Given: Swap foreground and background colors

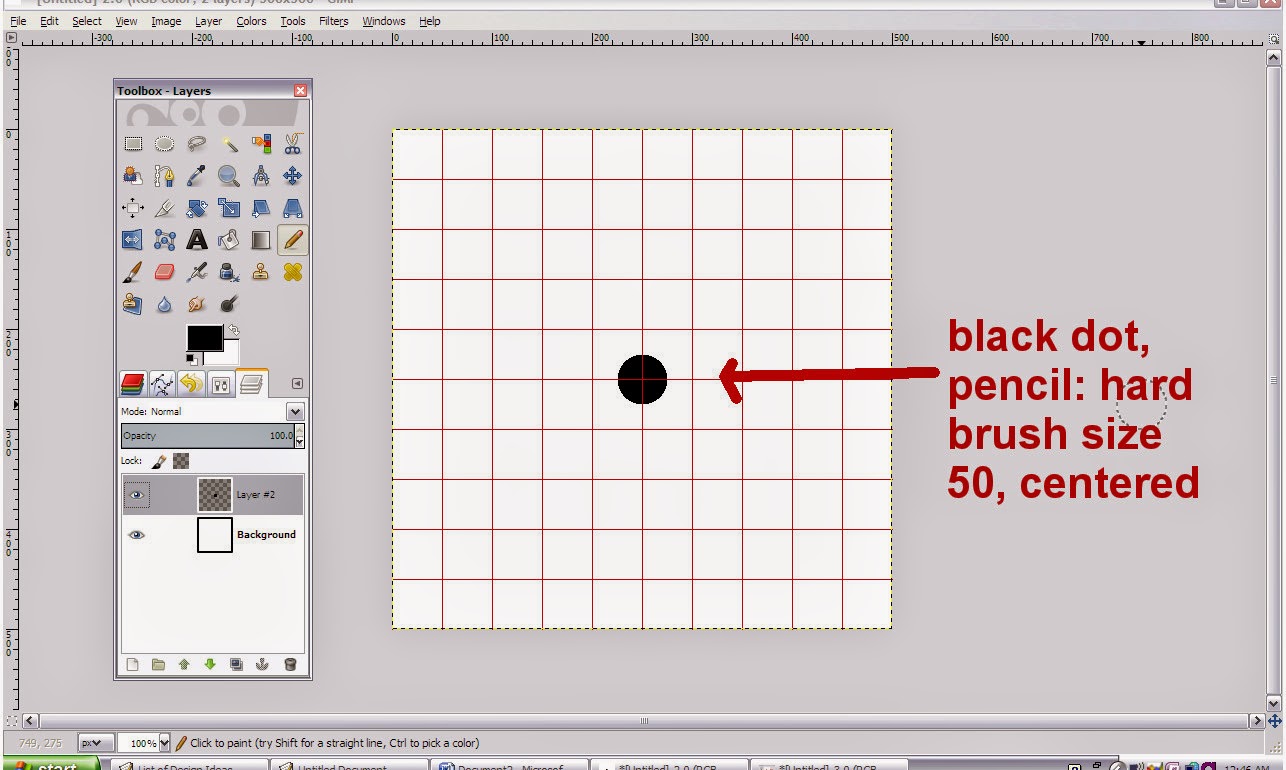Looking at the screenshot, I should pos(234,329).
